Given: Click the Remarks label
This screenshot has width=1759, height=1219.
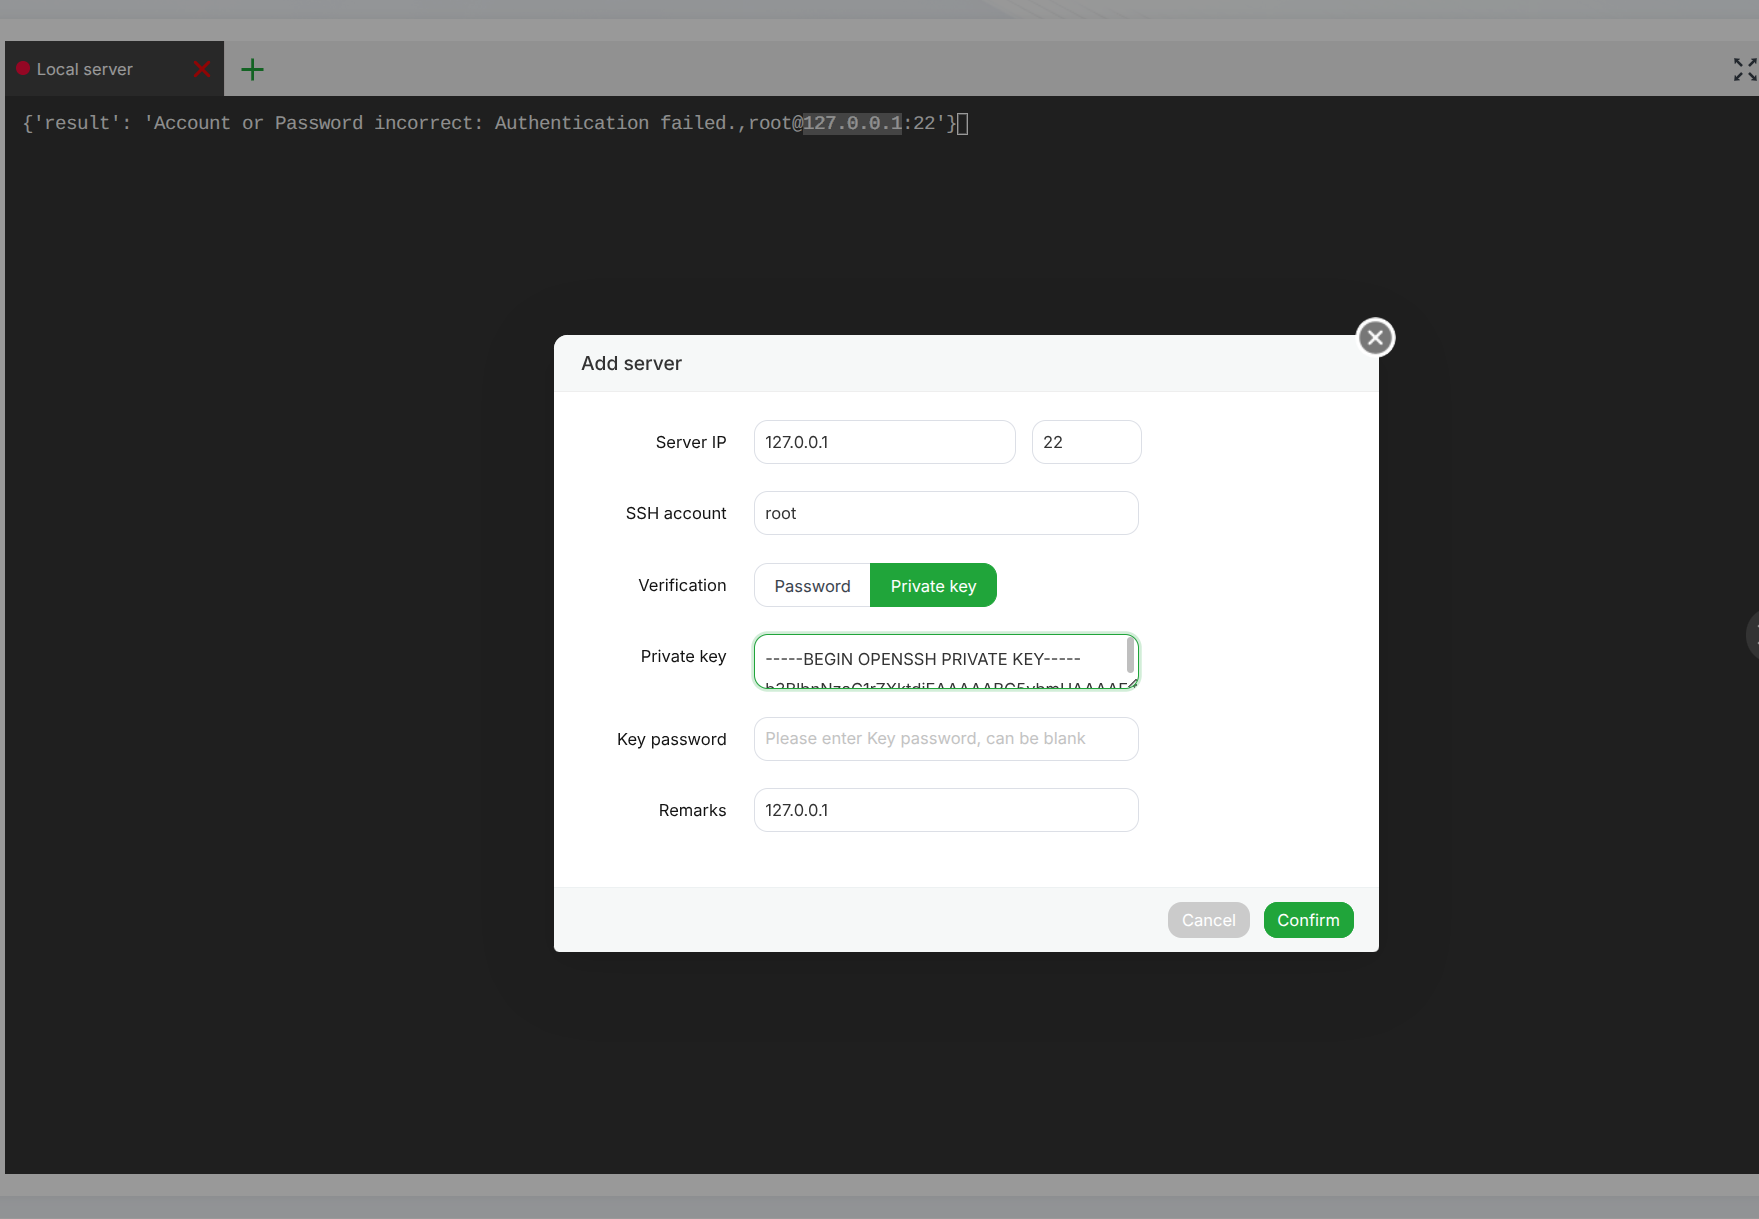Looking at the screenshot, I should point(692,810).
